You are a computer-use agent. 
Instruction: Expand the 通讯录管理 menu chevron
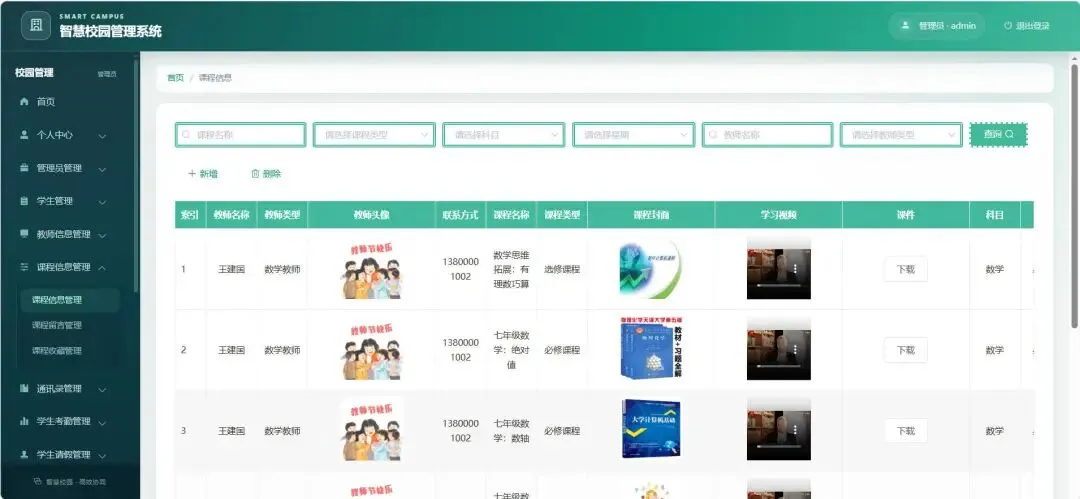point(102,389)
